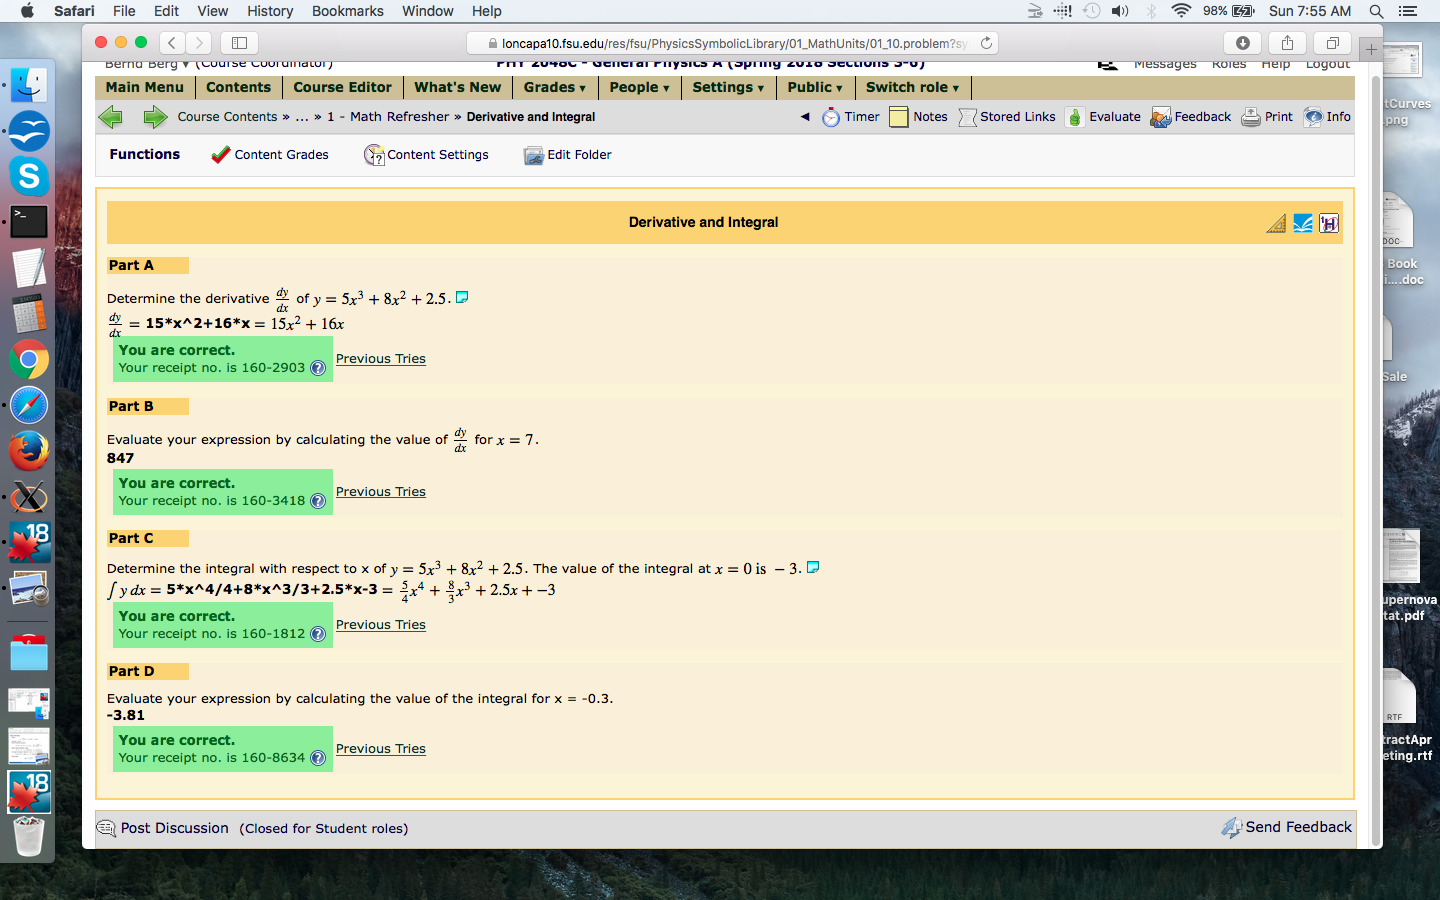1440x900 pixels.
Task: Open the Feedback tool
Action: point(1191,117)
